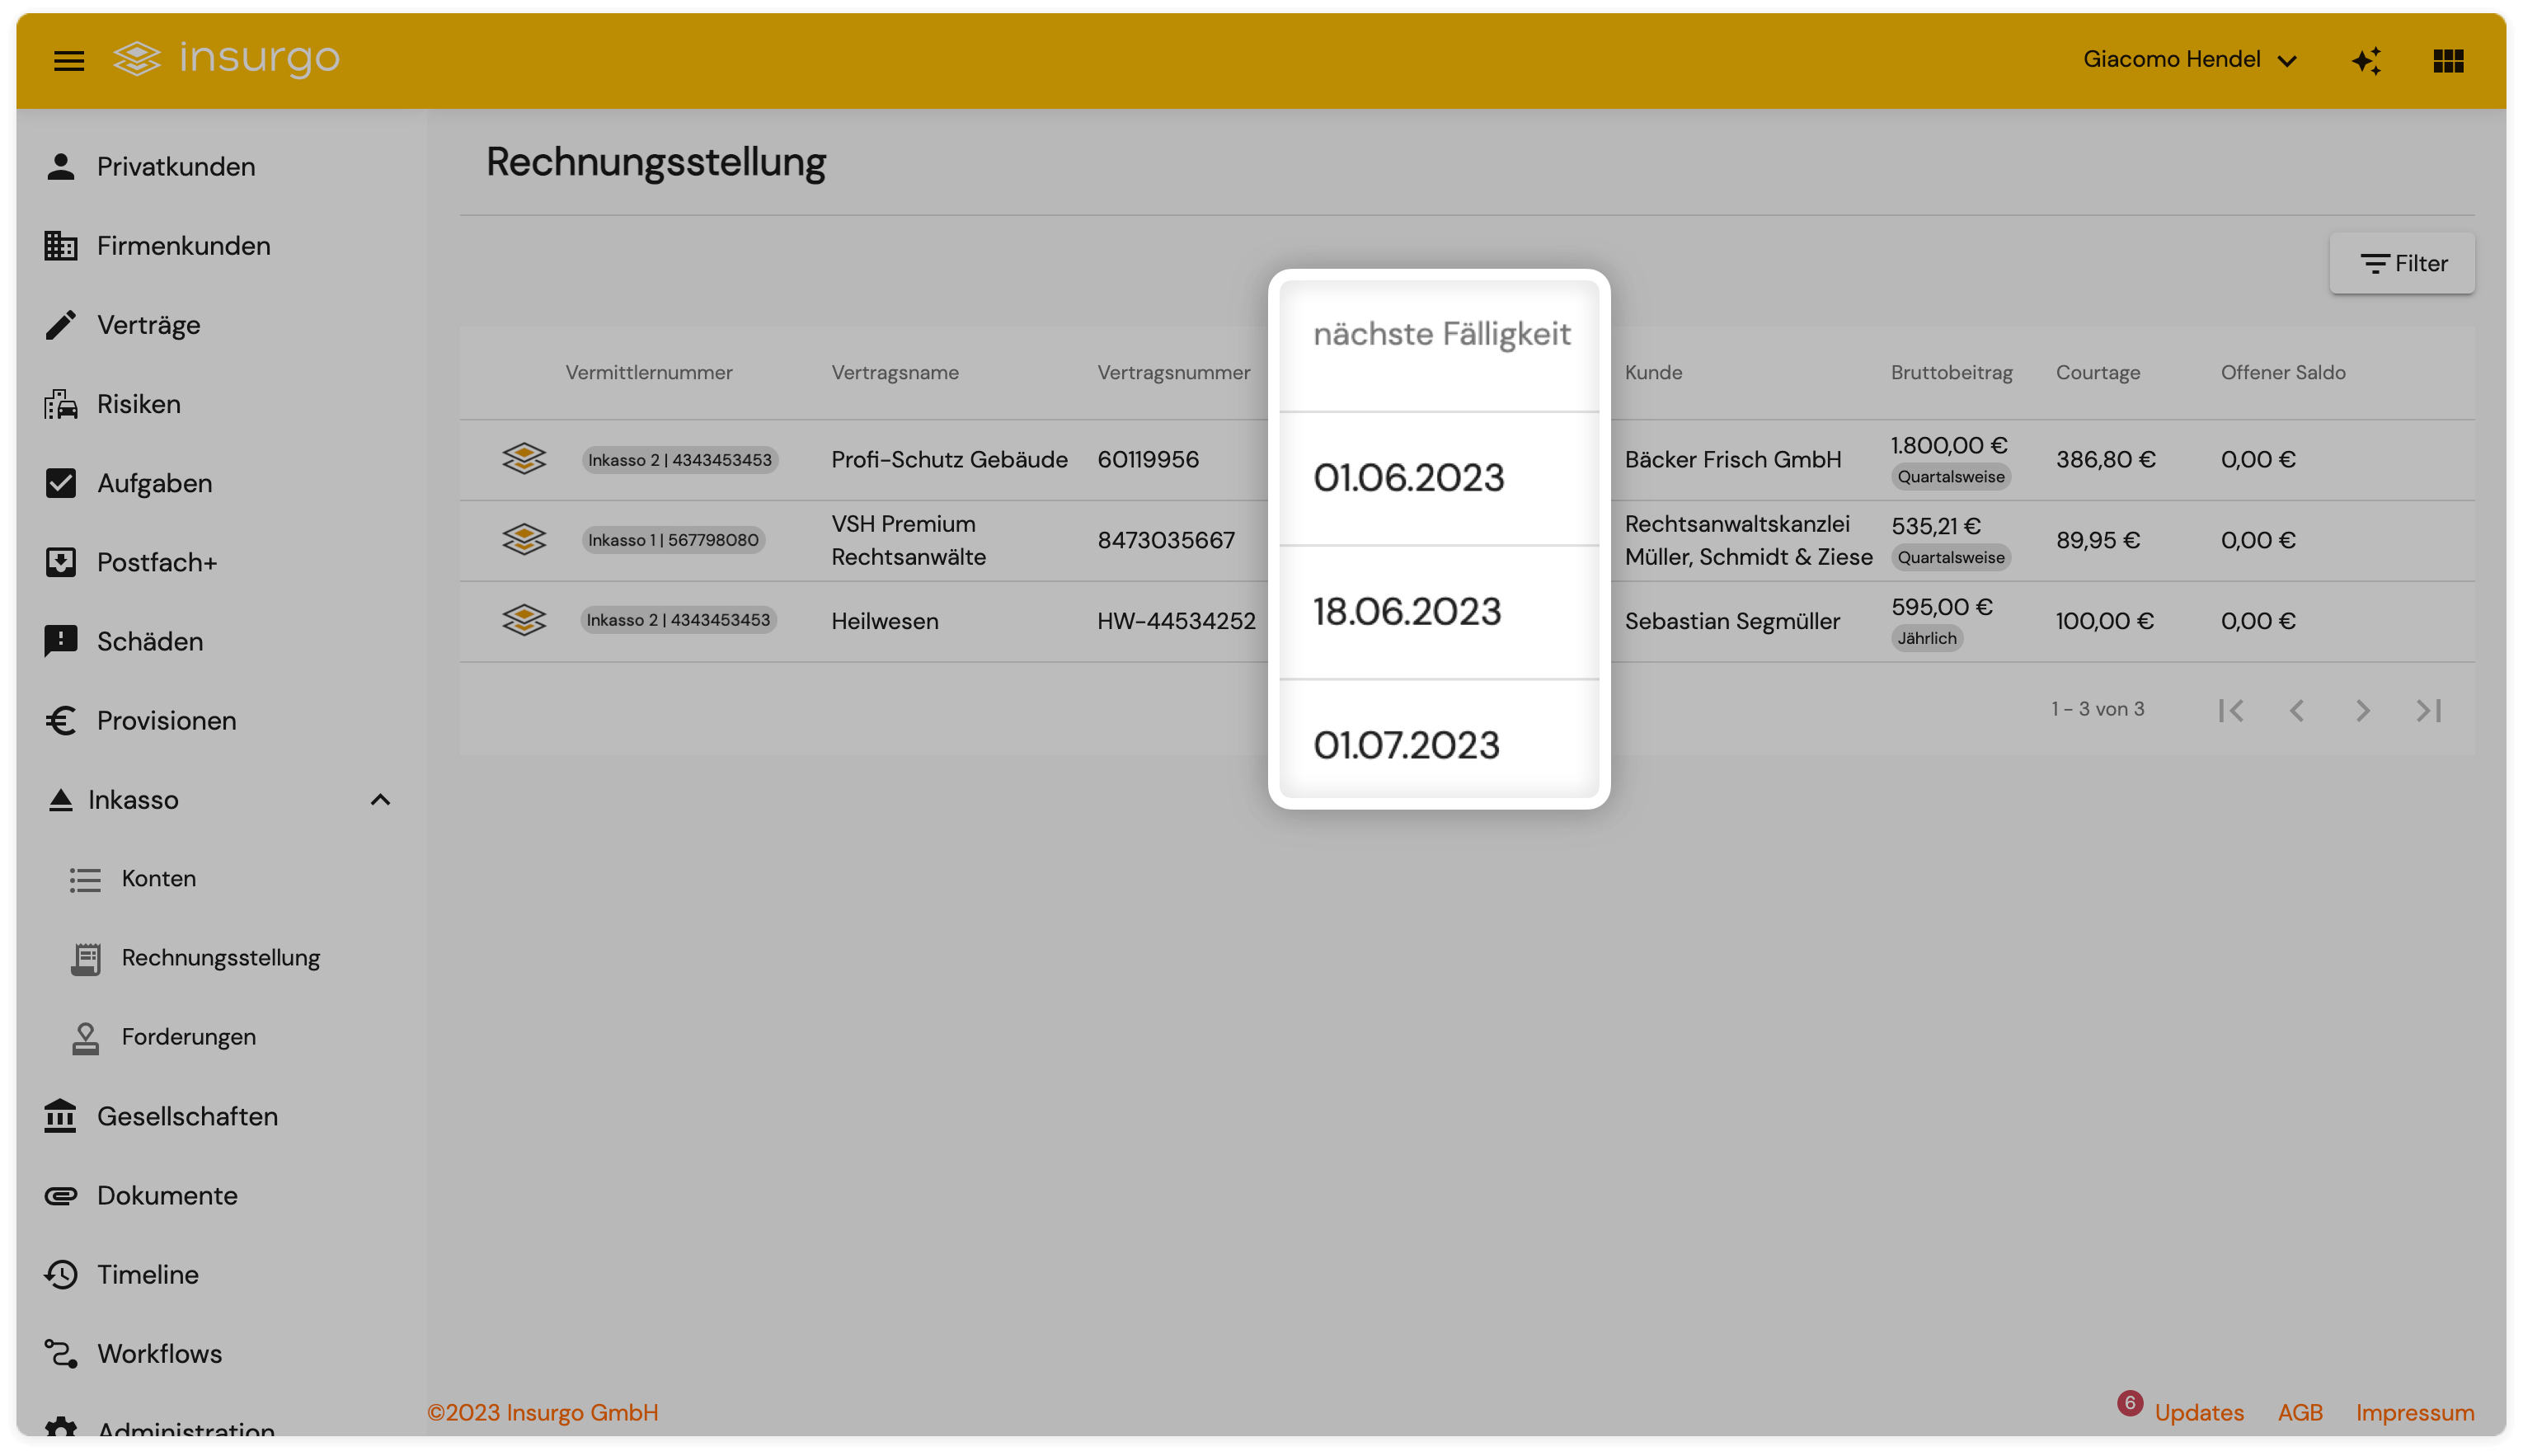Screen dimensions: 2523x1456
Task: Open customer Bäcker Frisch GmbH
Action: pos(1732,459)
